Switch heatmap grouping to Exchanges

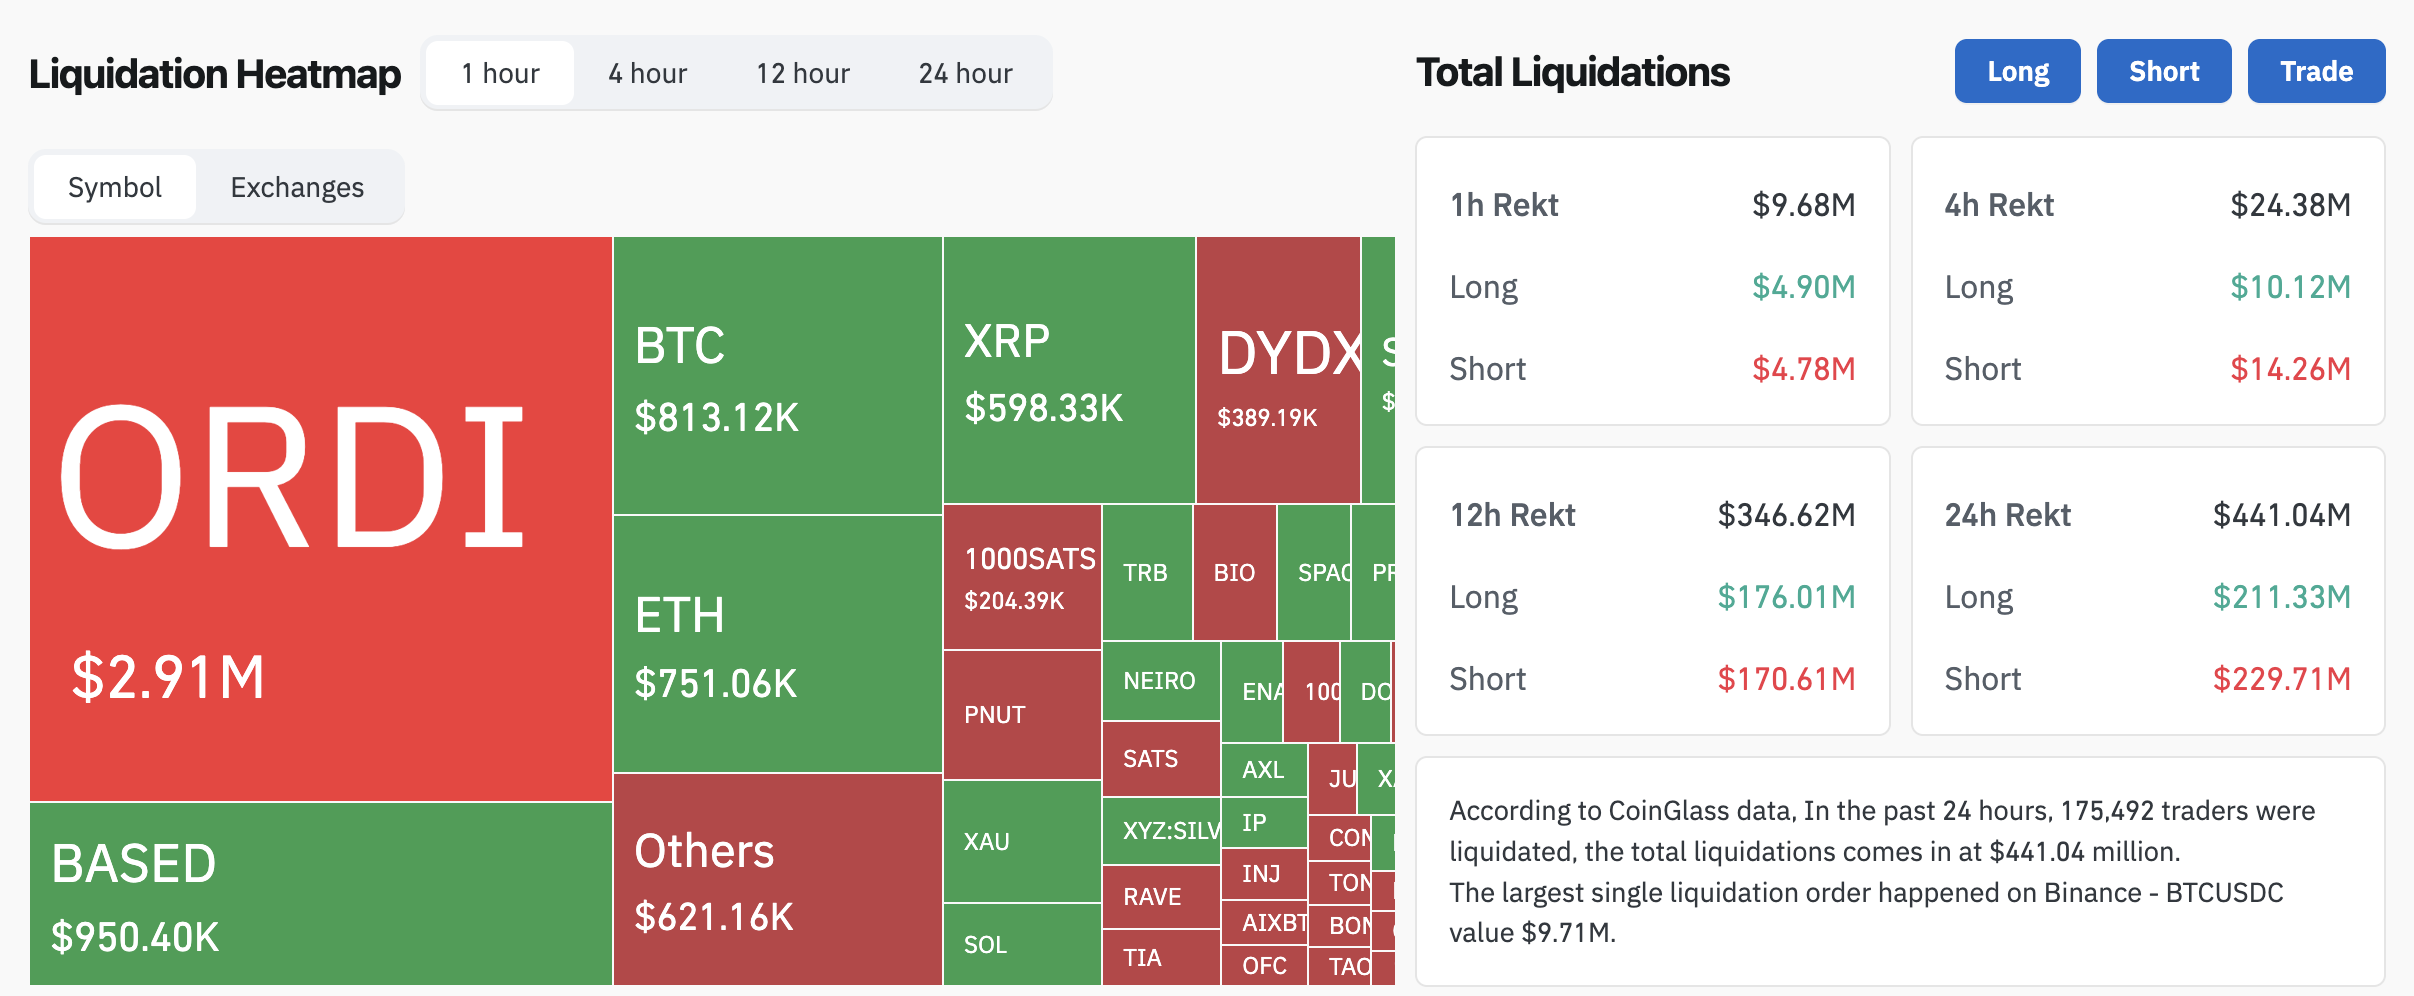click(x=297, y=186)
